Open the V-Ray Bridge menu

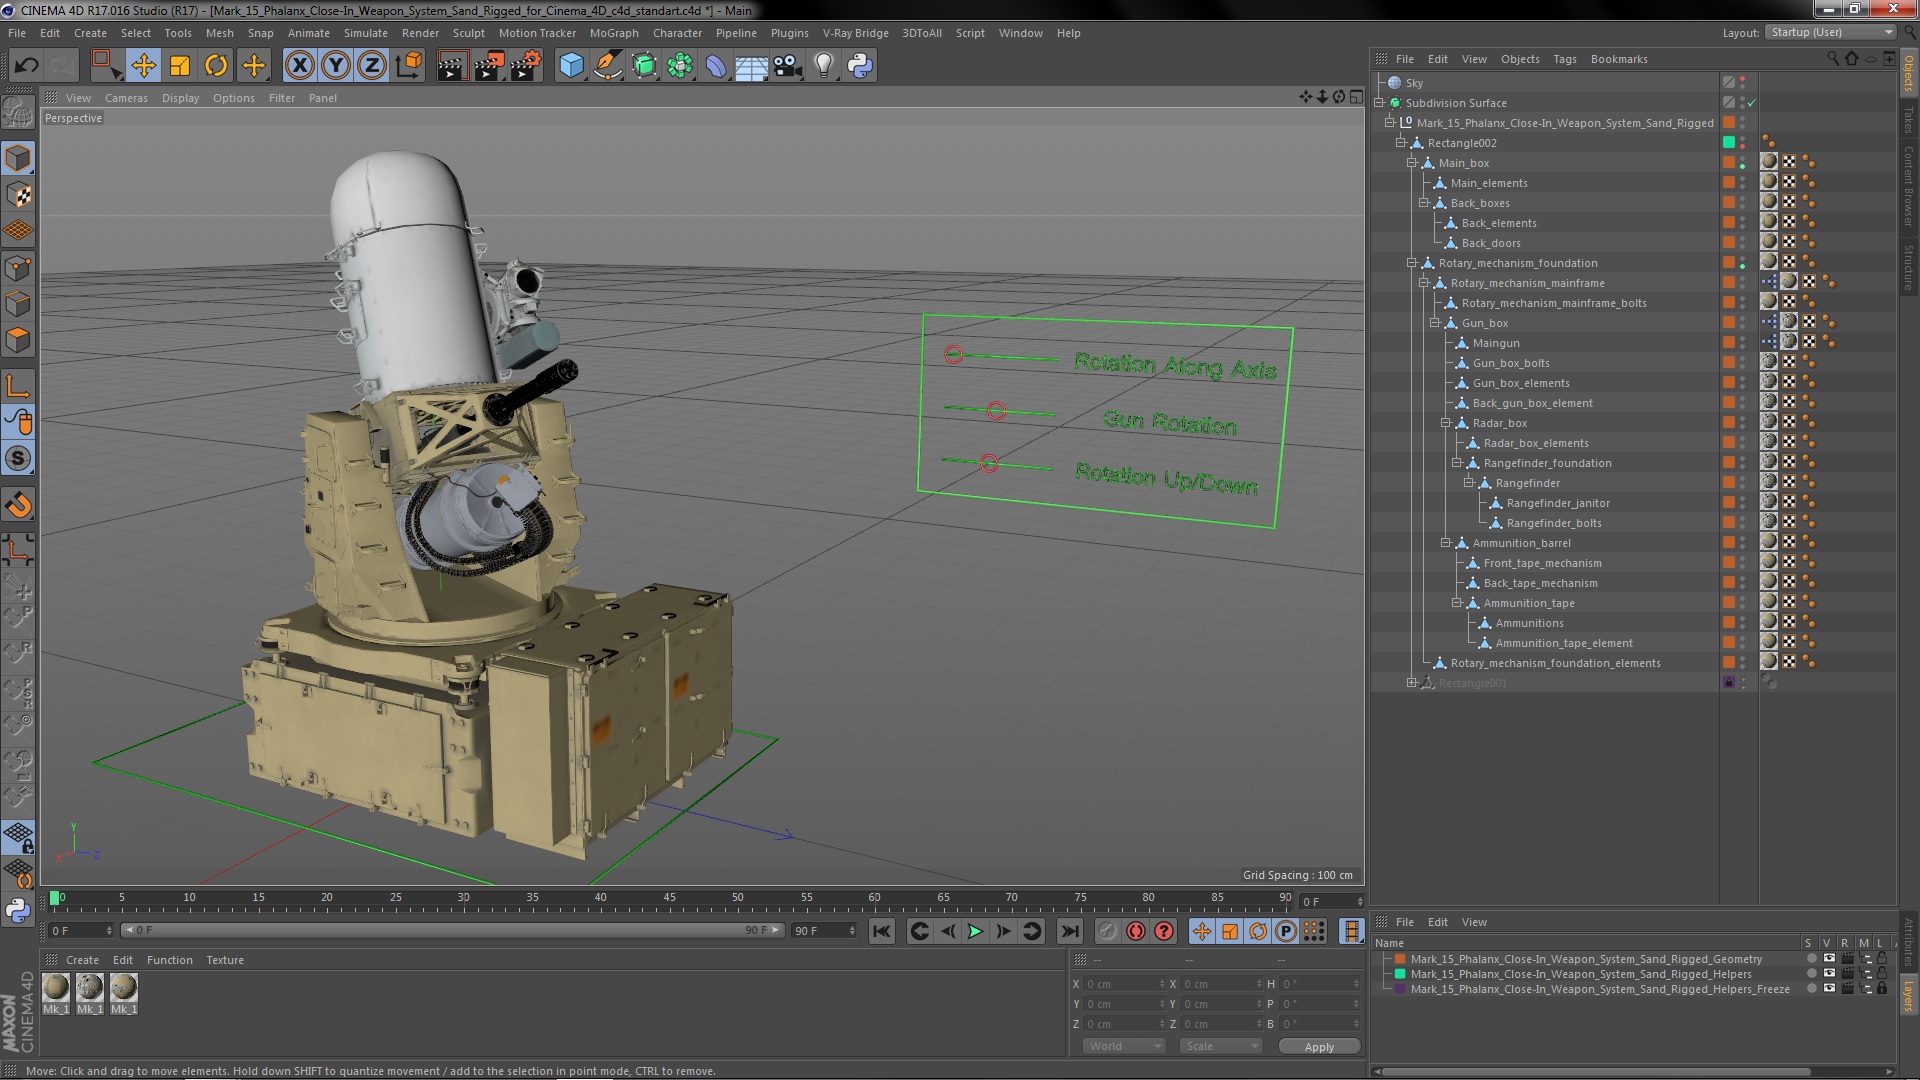[x=855, y=33]
